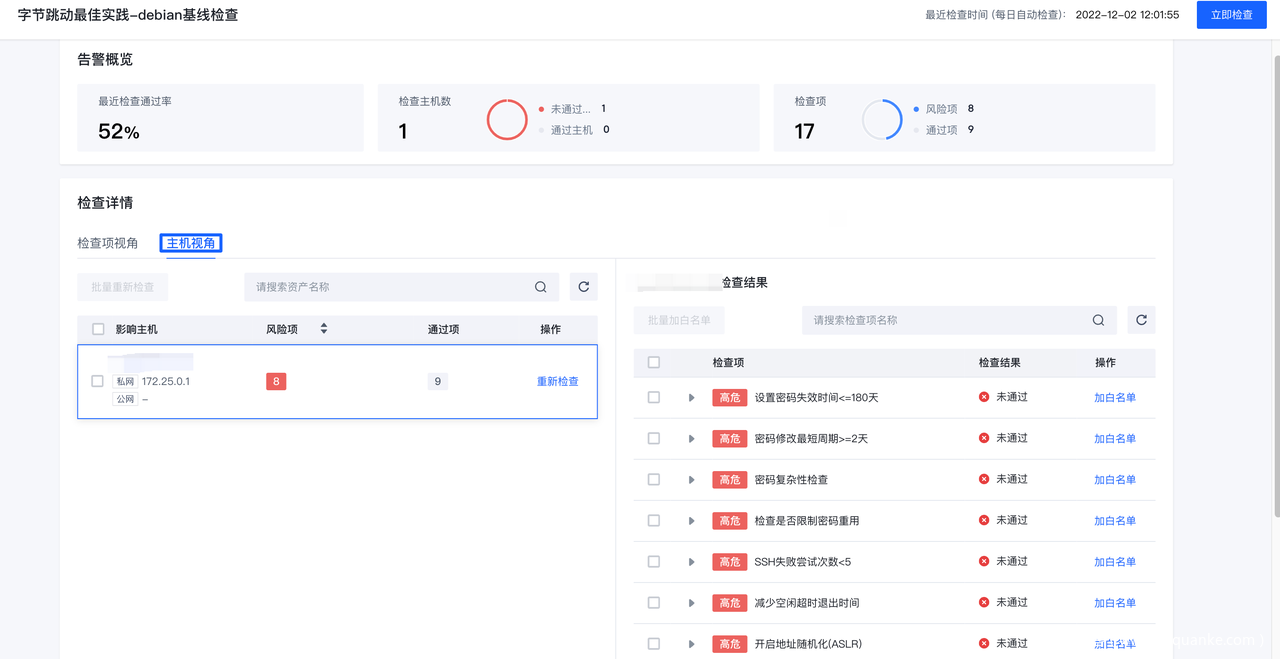Click red 8 risk count badge
The image size is (1280, 659).
[x=276, y=381]
